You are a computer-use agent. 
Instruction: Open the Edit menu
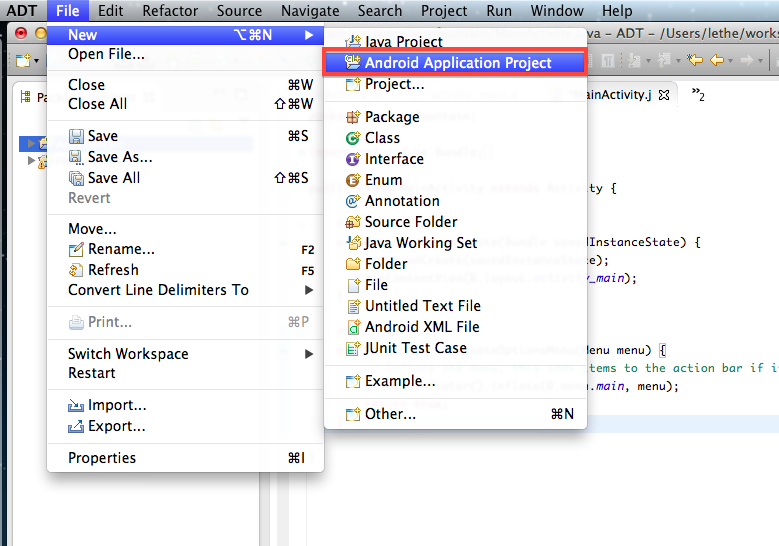(110, 10)
